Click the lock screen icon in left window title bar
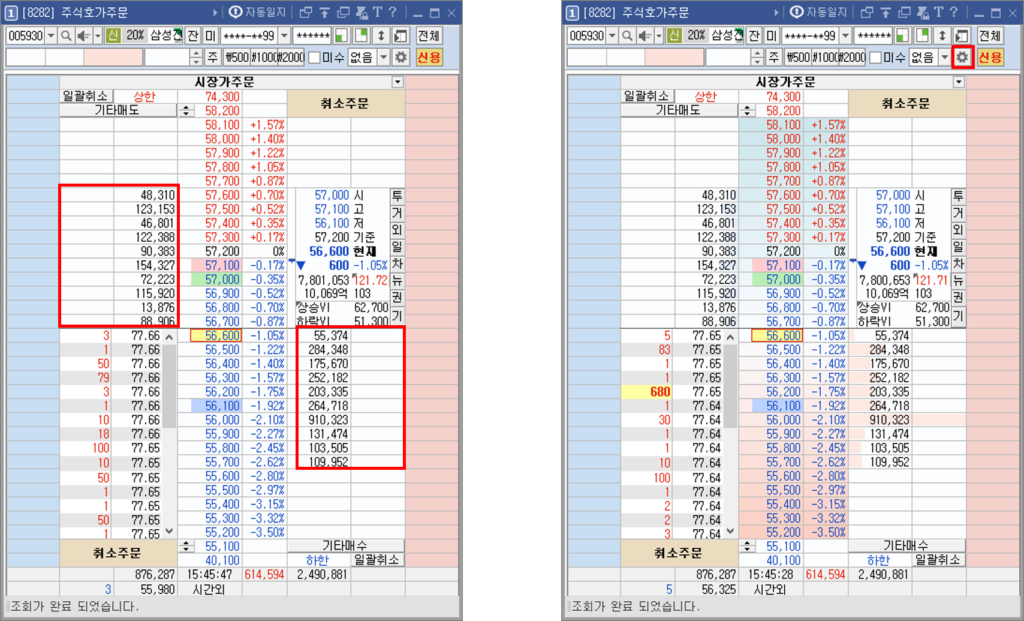 (x=360, y=12)
